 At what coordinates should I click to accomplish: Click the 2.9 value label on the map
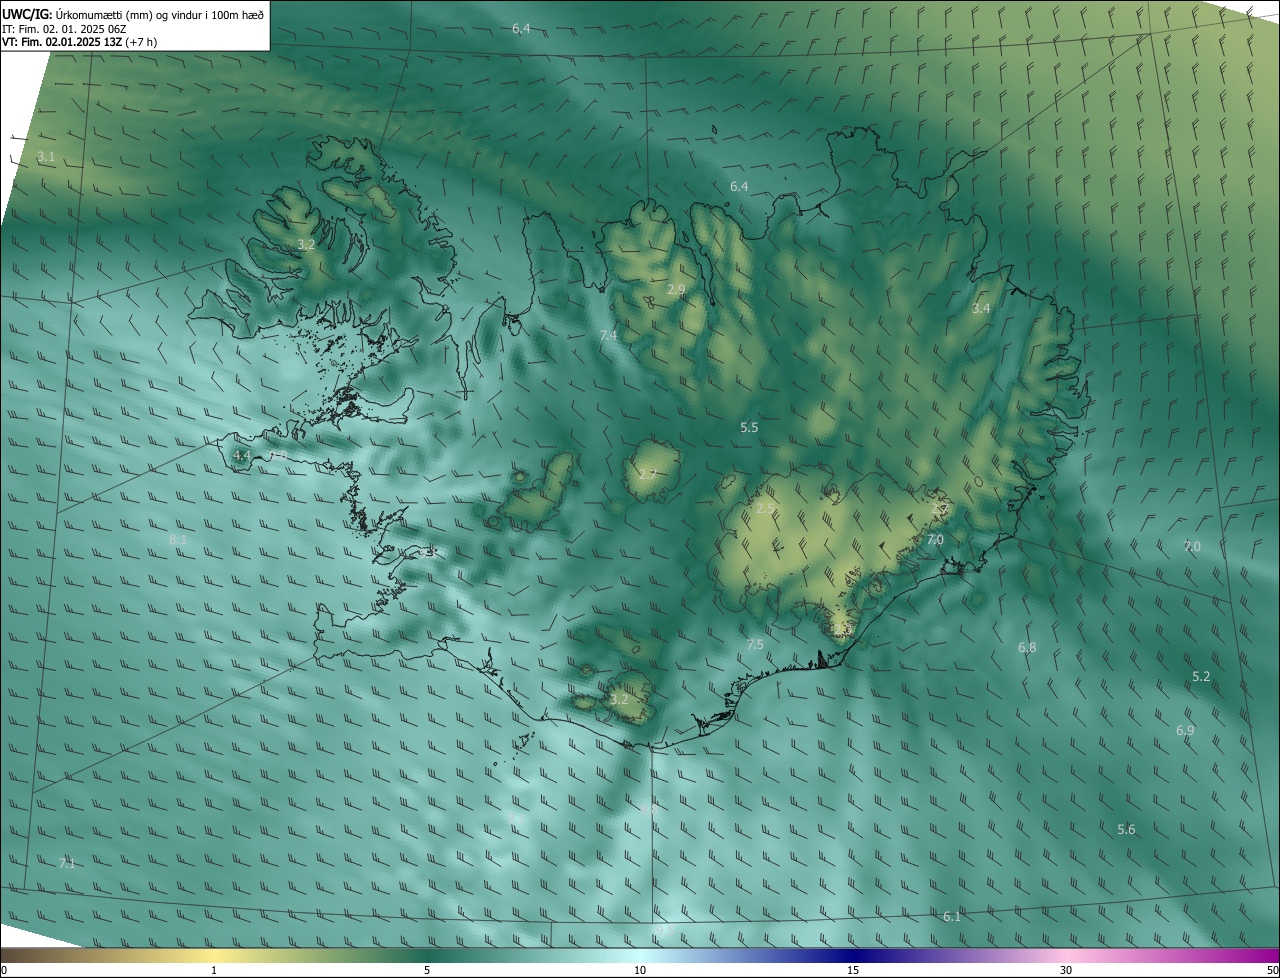pos(676,290)
